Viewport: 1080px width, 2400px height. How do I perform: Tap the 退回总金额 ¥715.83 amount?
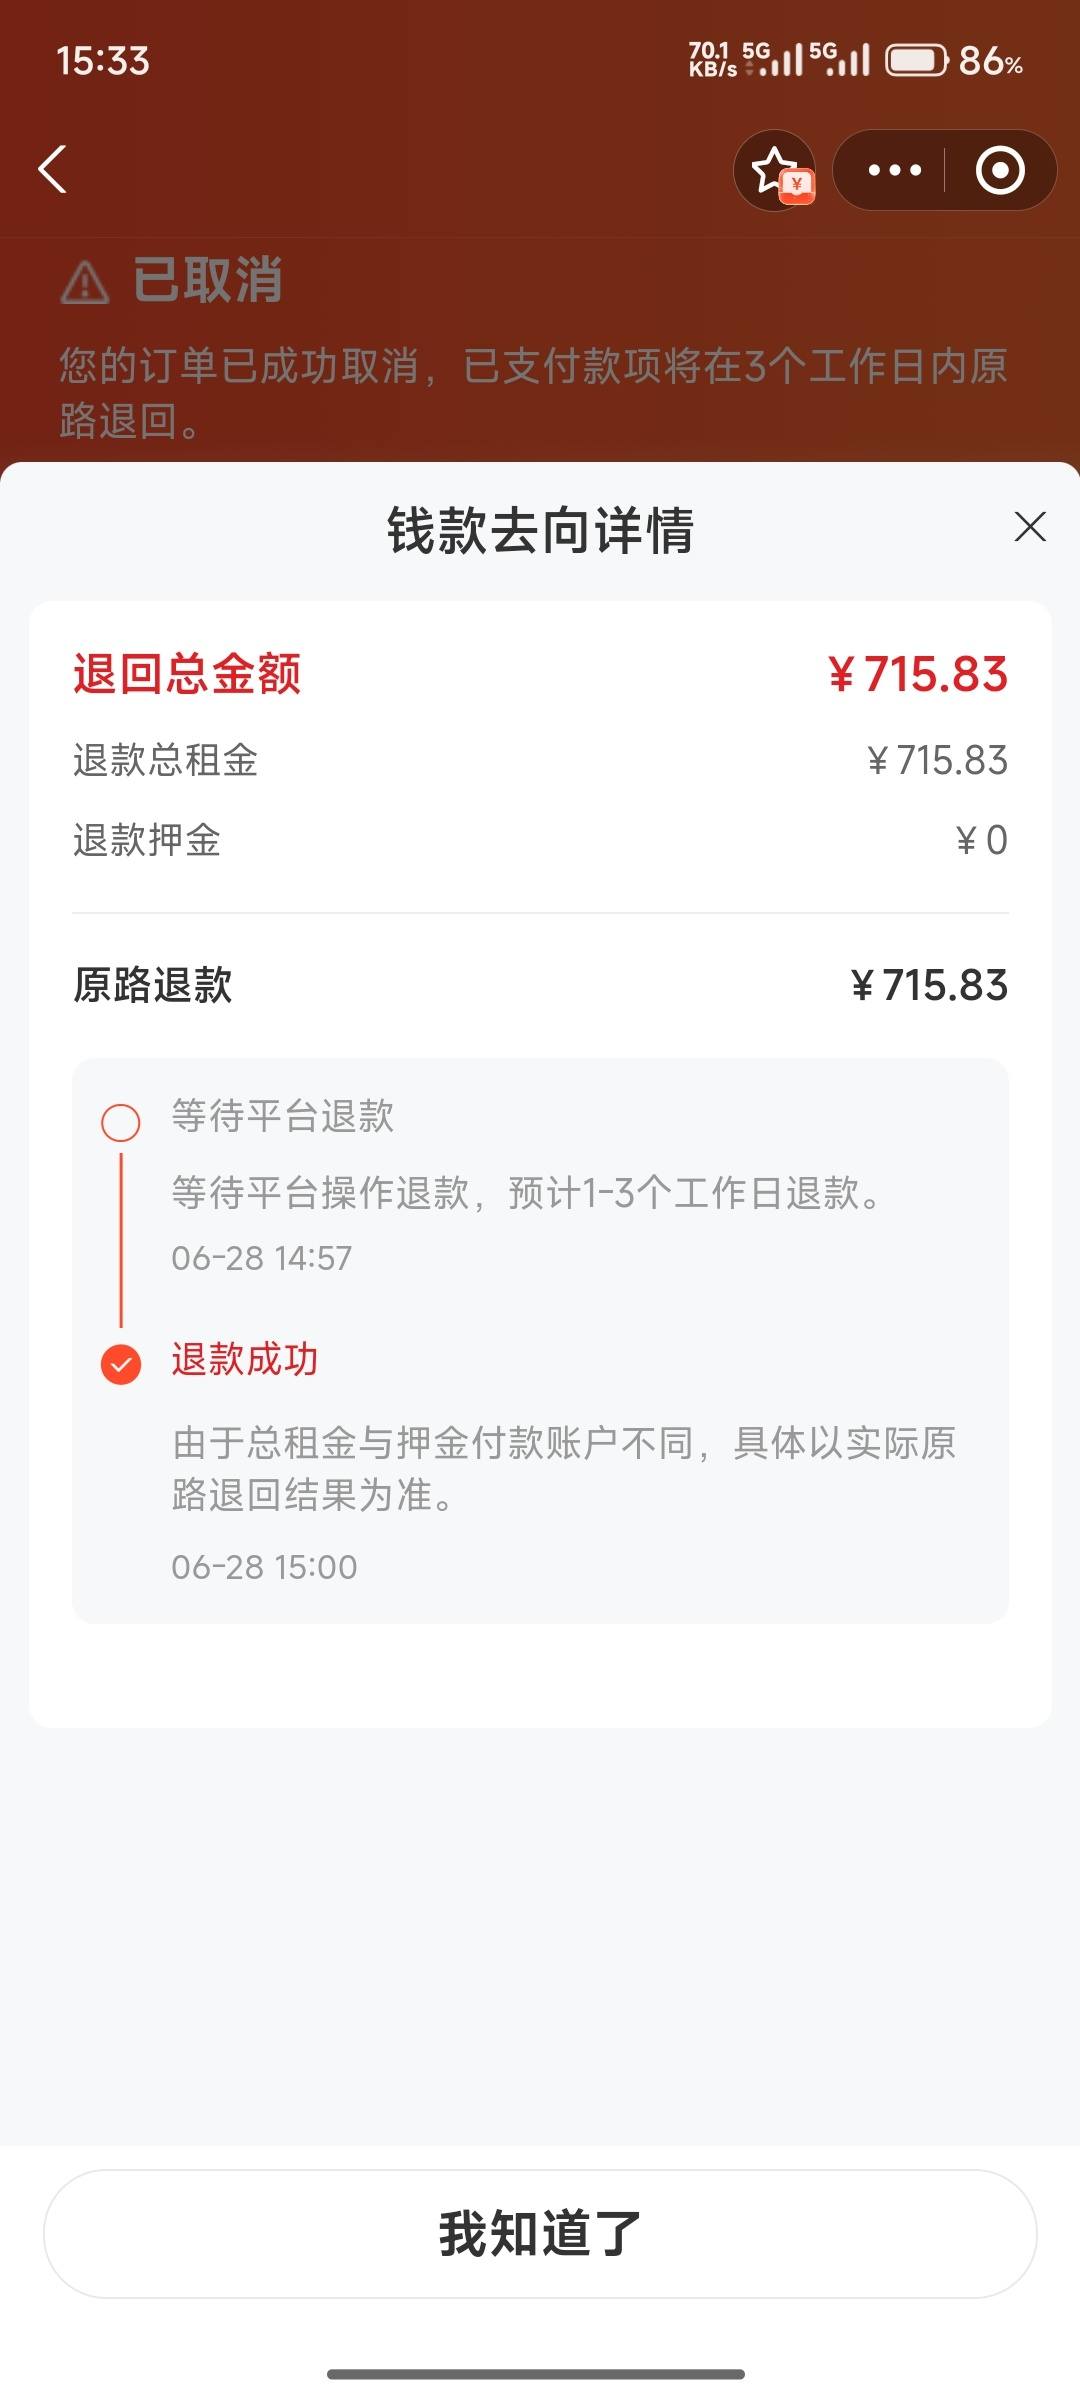coord(918,674)
